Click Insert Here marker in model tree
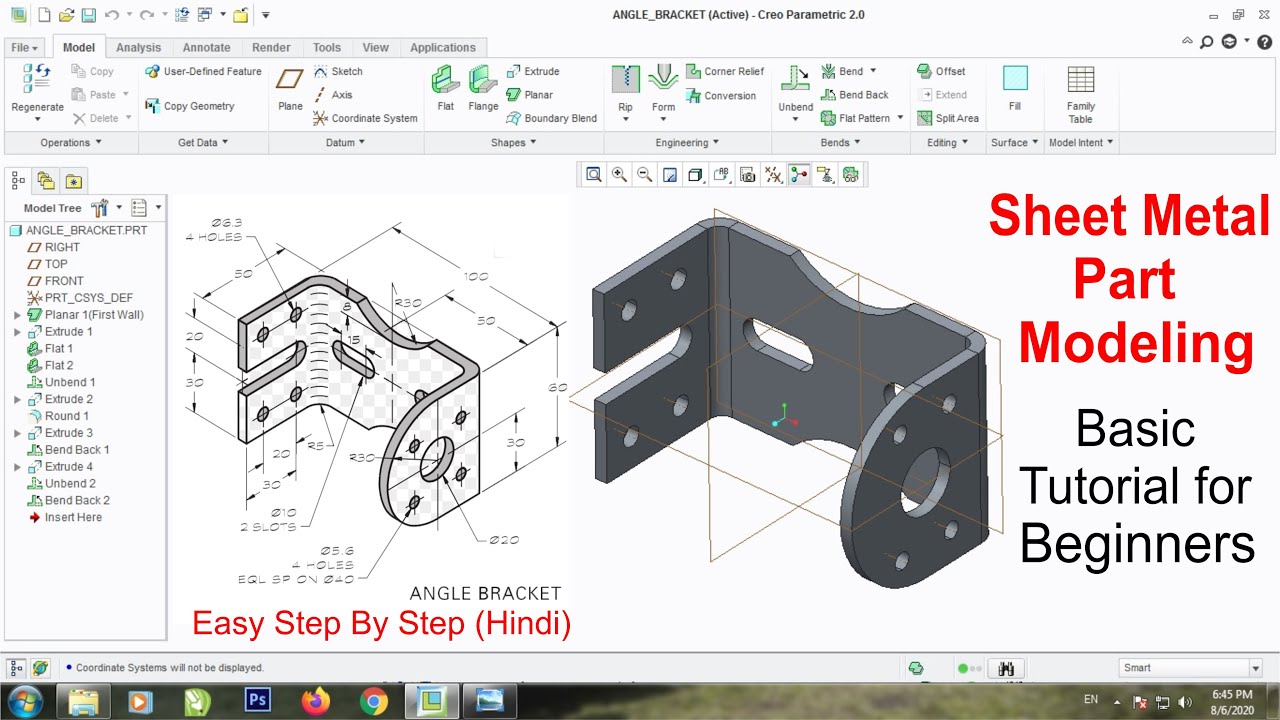The width and height of the screenshot is (1280, 720). (65, 517)
